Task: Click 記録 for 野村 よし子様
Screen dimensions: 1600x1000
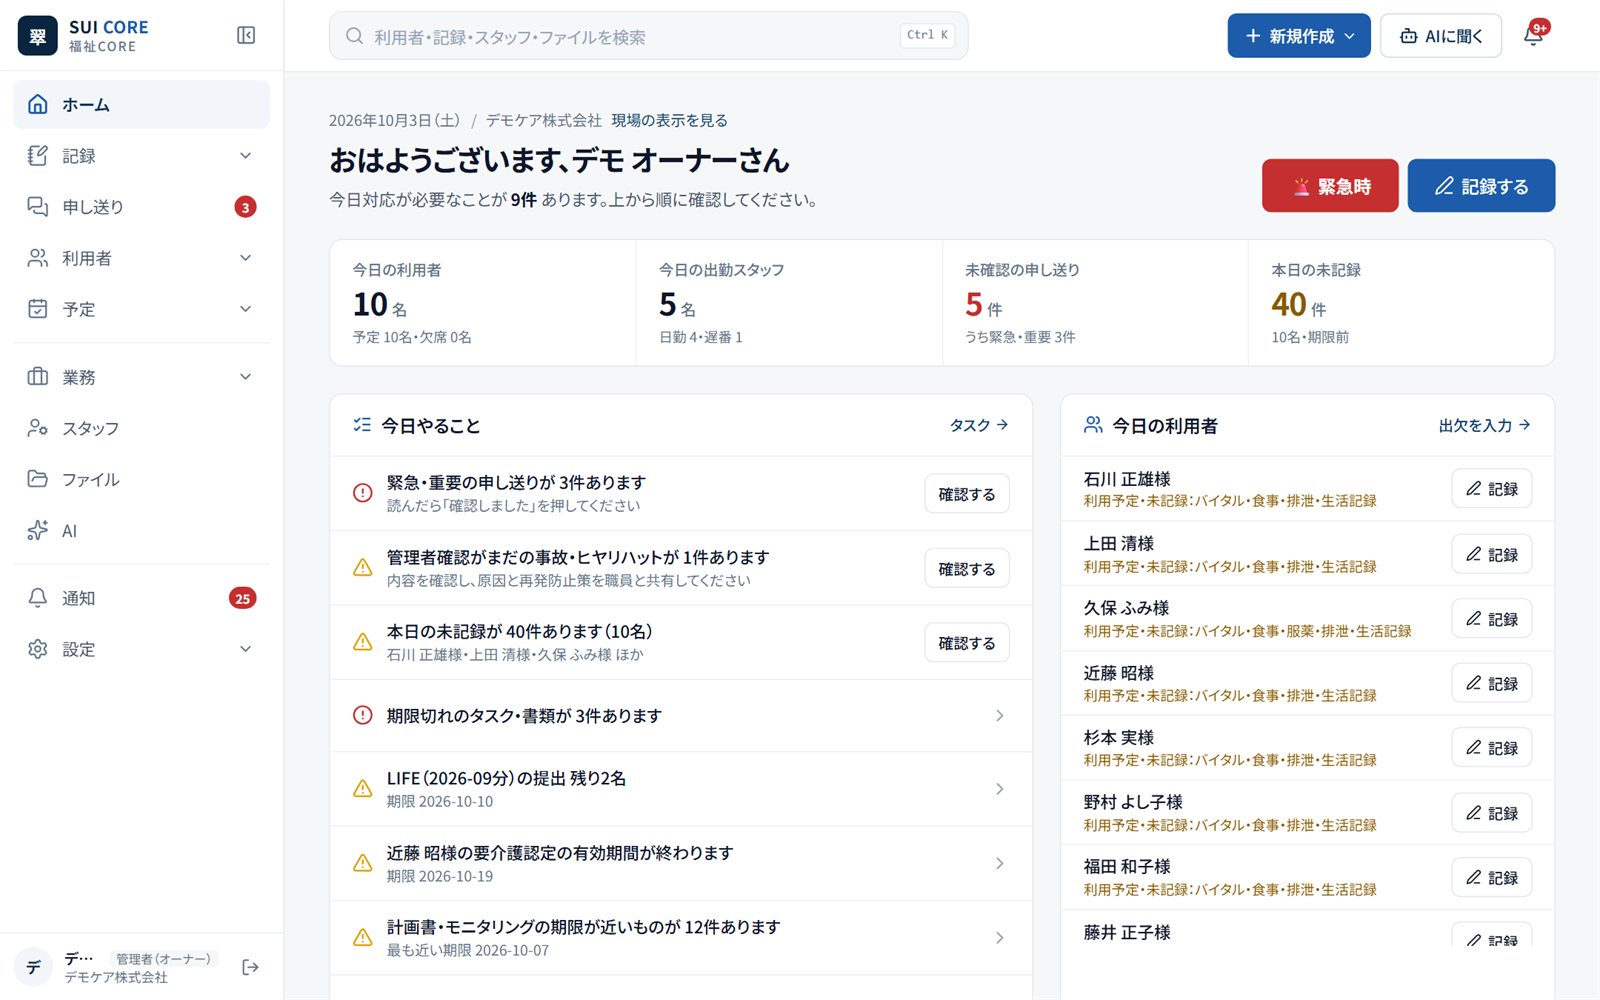Action: [x=1492, y=813]
